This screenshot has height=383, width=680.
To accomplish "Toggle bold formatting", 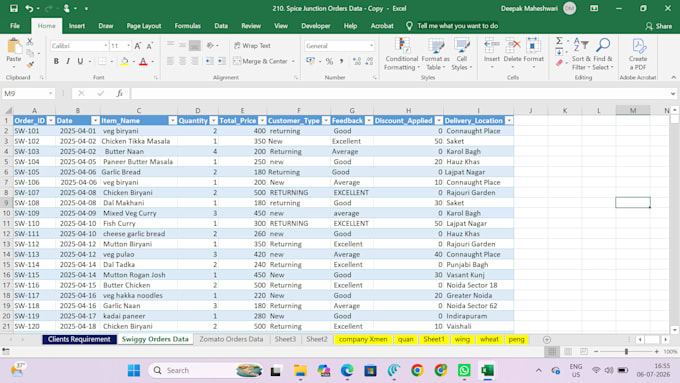I will click(56, 61).
